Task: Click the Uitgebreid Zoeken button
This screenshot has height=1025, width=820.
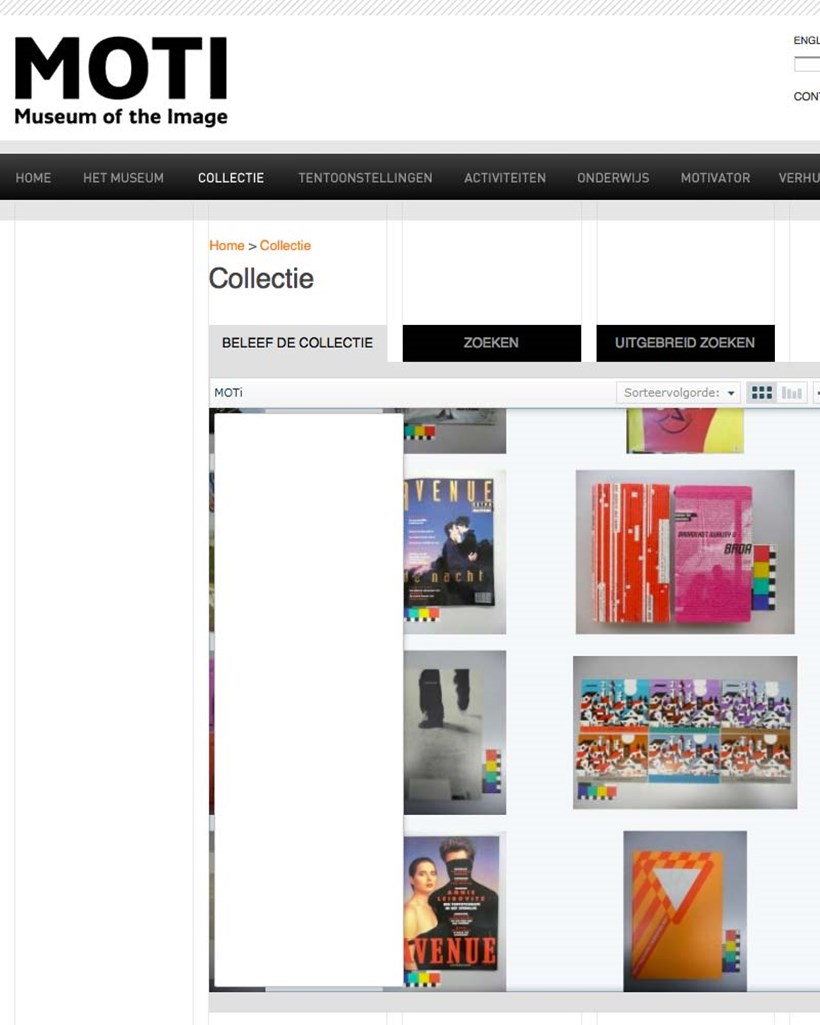Action: click(685, 343)
